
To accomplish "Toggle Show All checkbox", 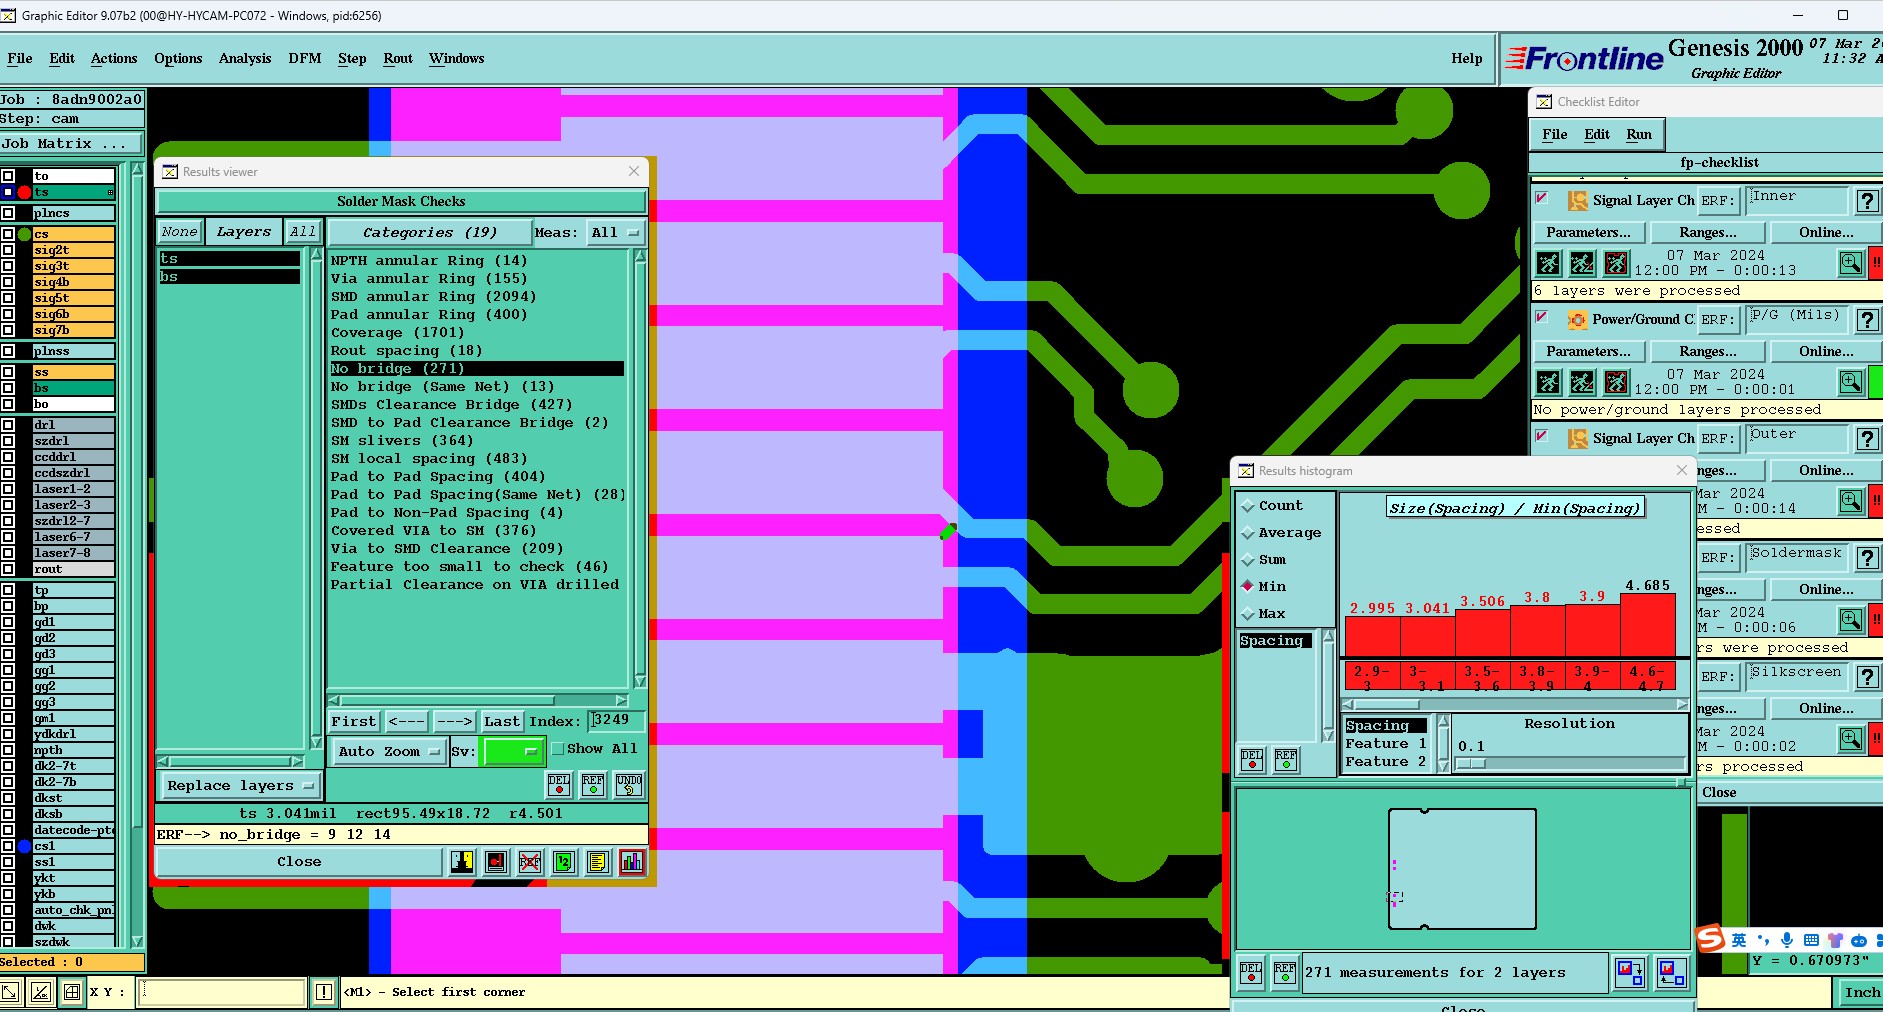I will click(558, 749).
